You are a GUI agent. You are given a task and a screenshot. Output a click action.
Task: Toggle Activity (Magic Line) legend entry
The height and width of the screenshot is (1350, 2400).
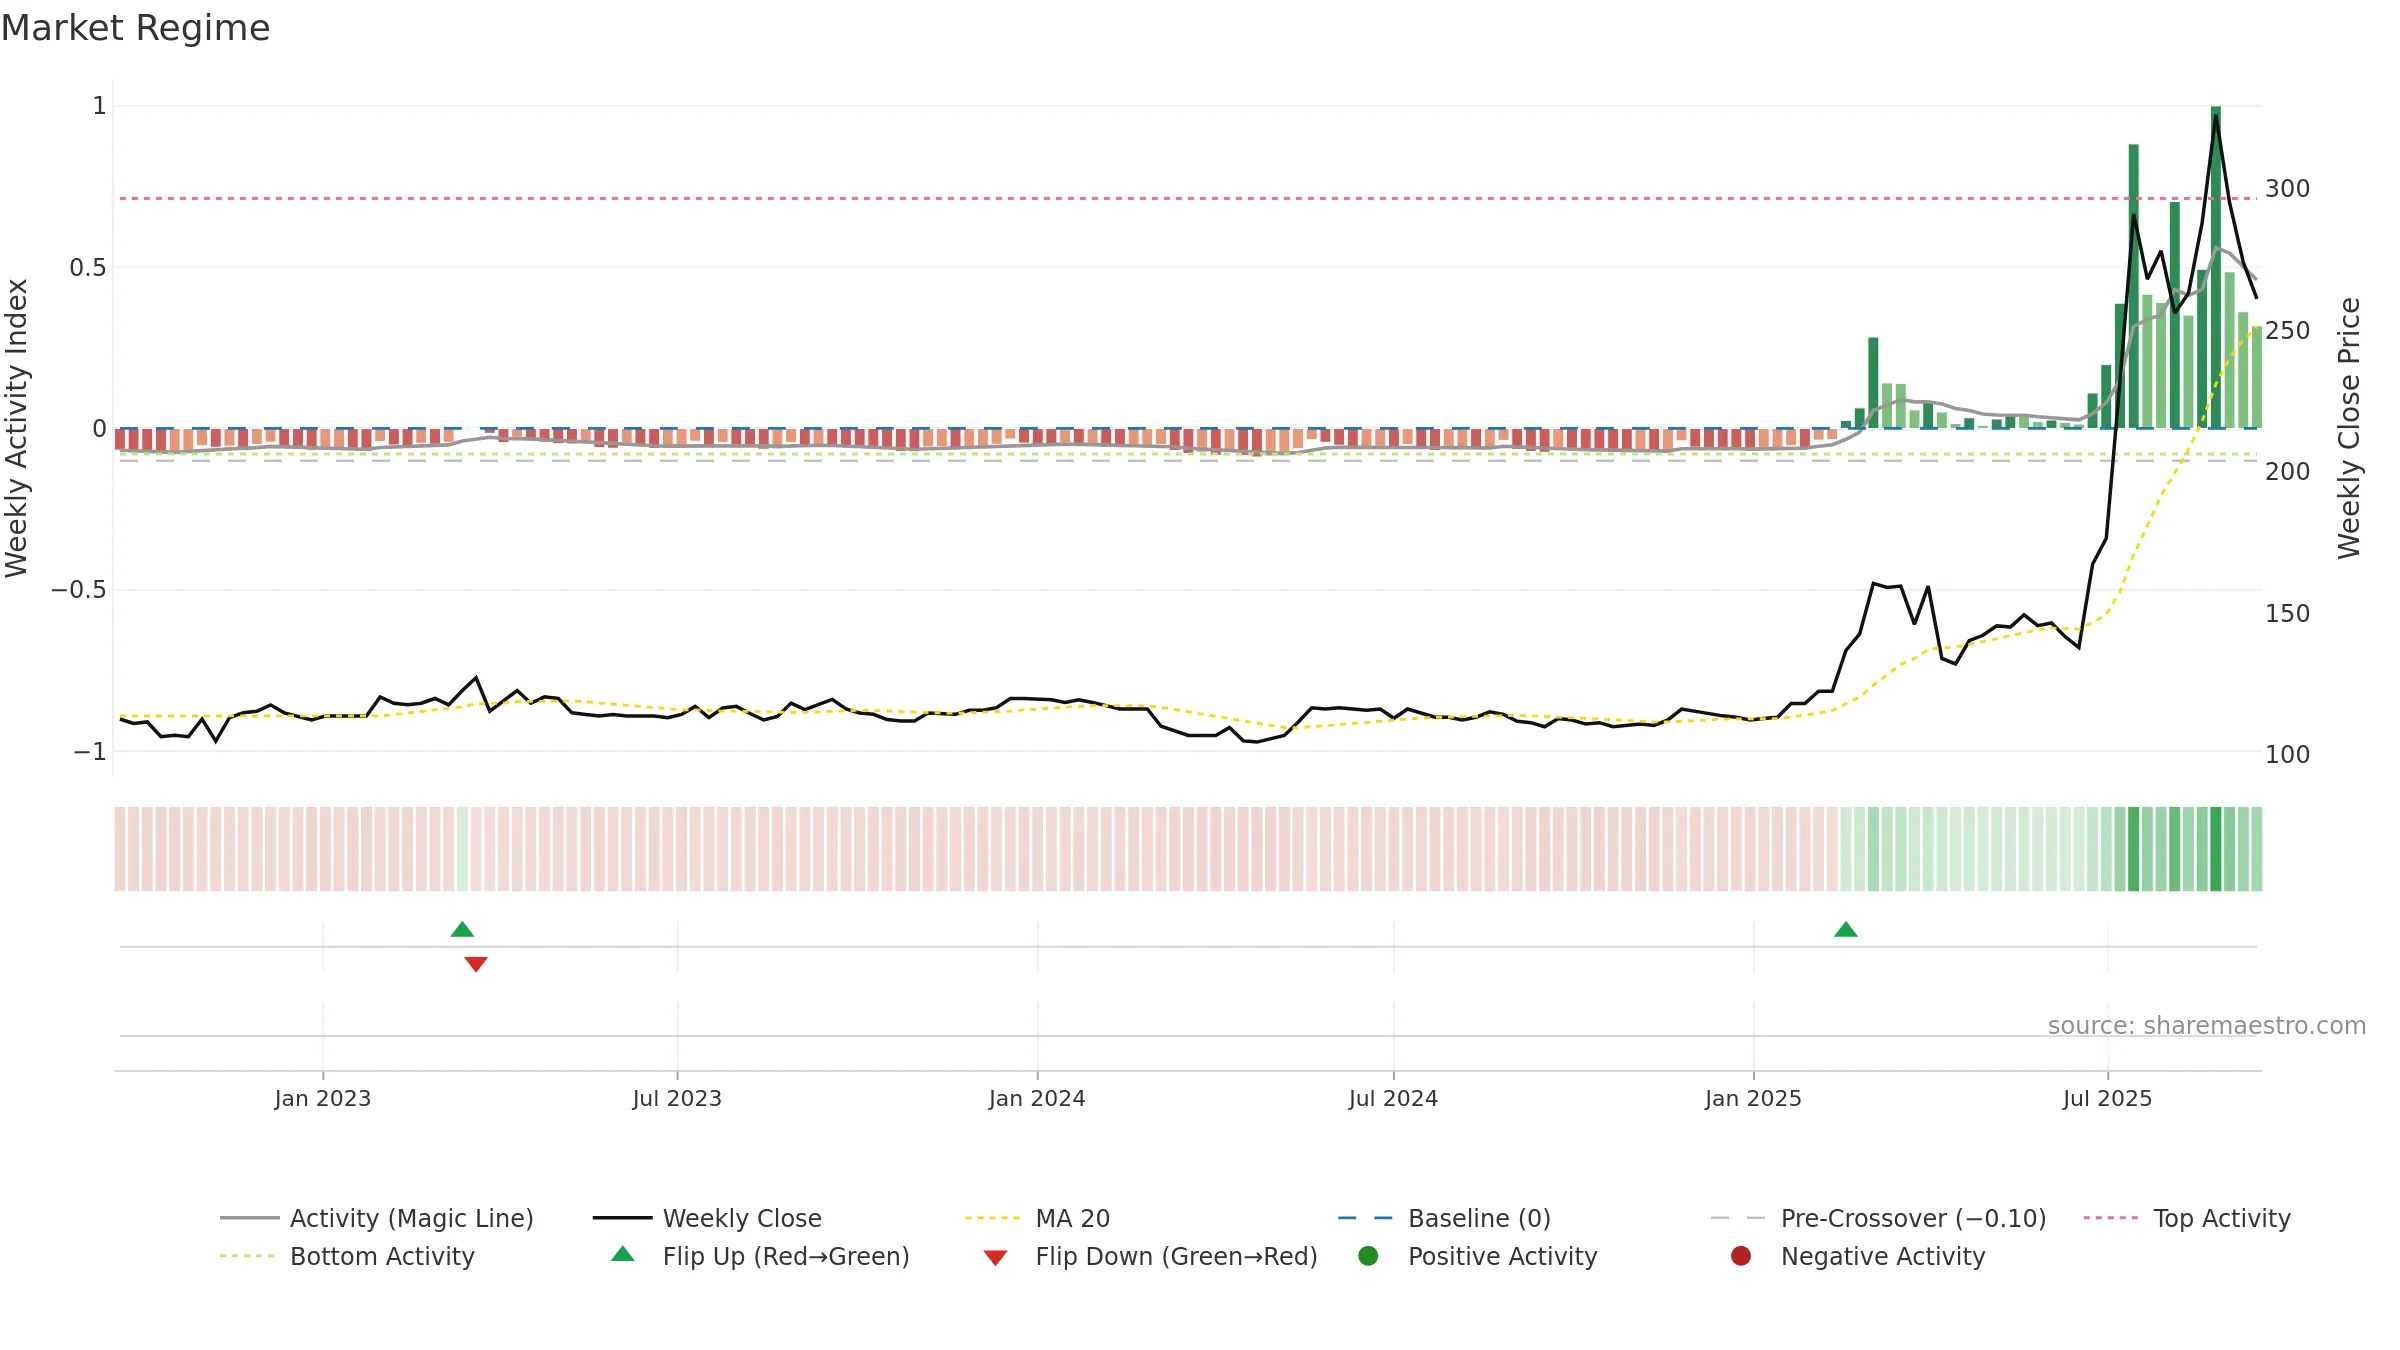377,1218
